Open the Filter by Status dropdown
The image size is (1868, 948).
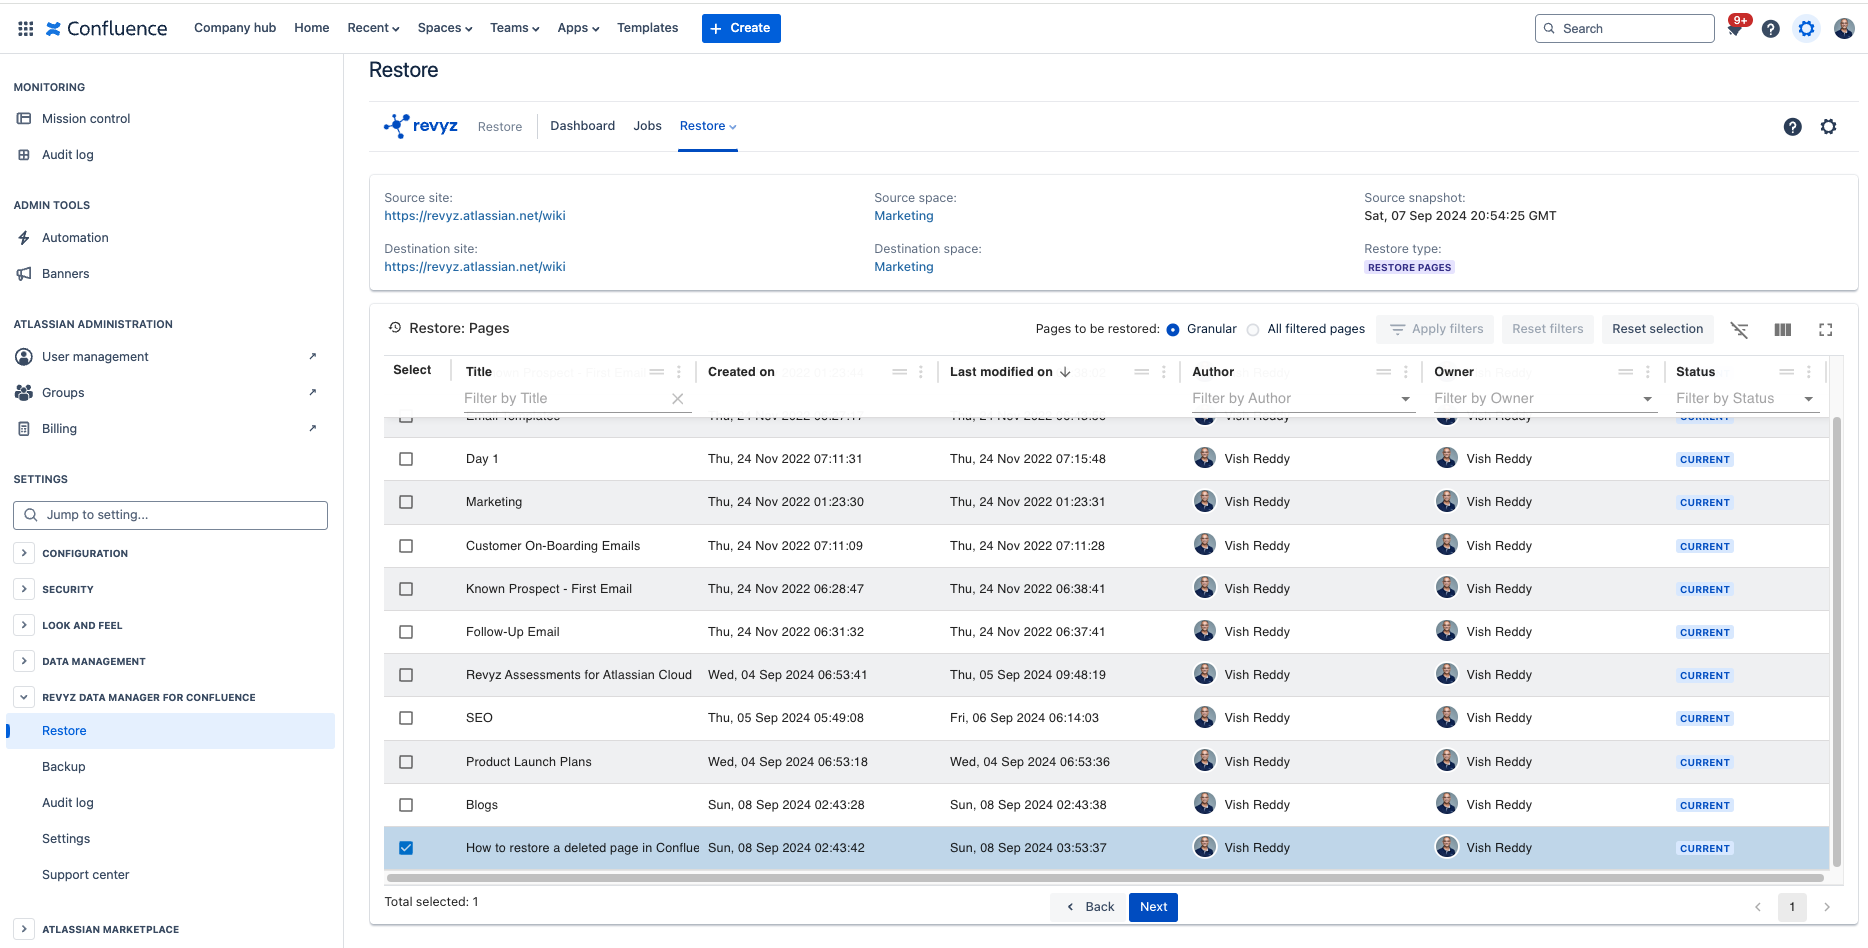[x=1746, y=398]
